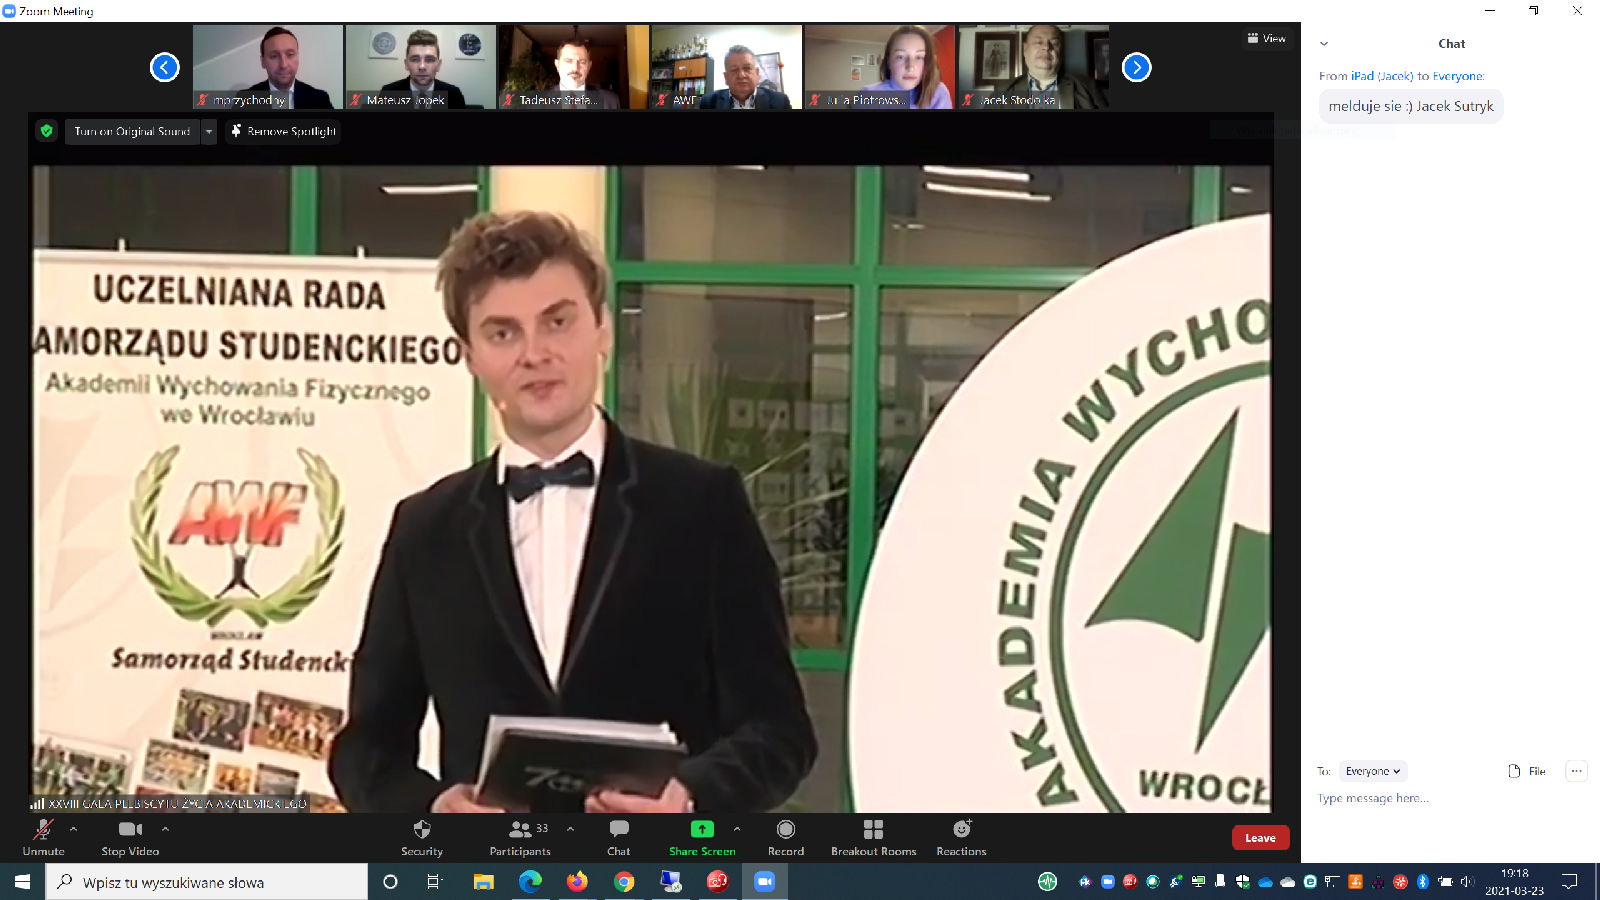Select Tadeusz Stefa... video thumbnail

574,67
